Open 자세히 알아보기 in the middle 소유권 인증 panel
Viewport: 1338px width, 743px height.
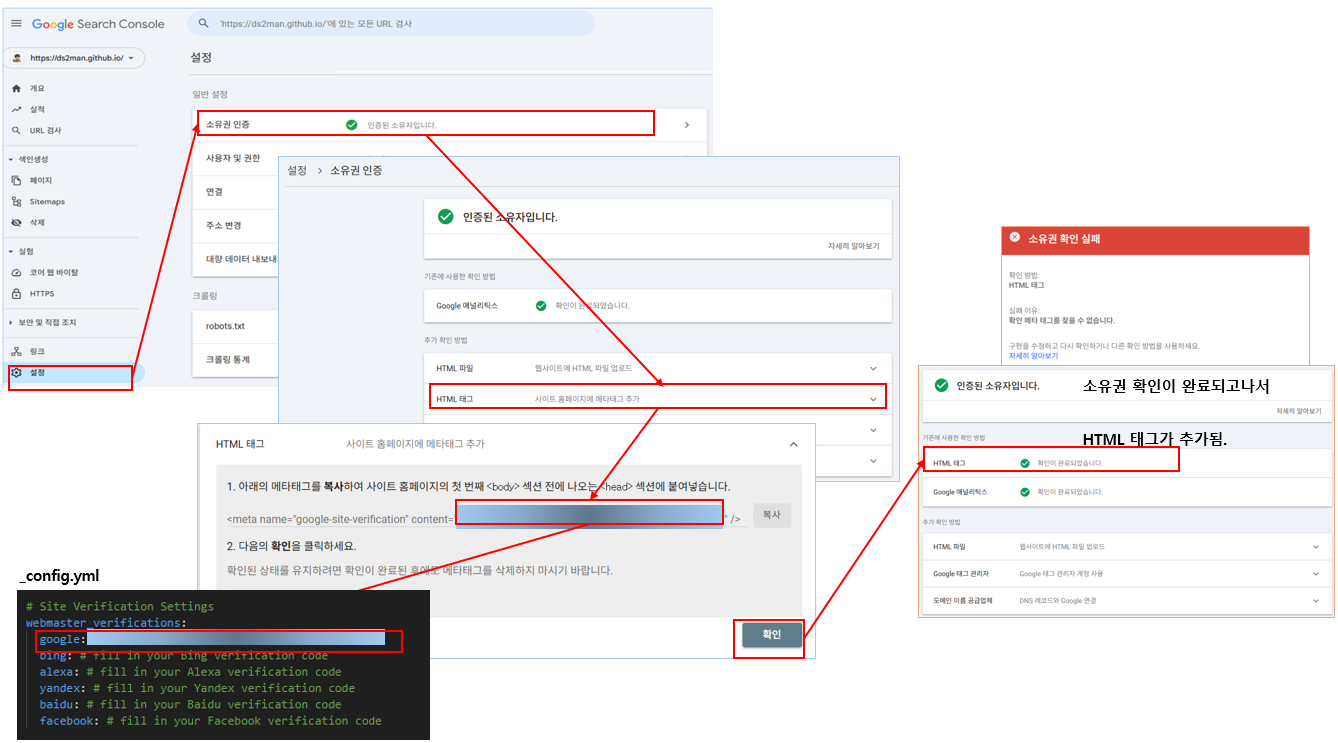click(853, 246)
